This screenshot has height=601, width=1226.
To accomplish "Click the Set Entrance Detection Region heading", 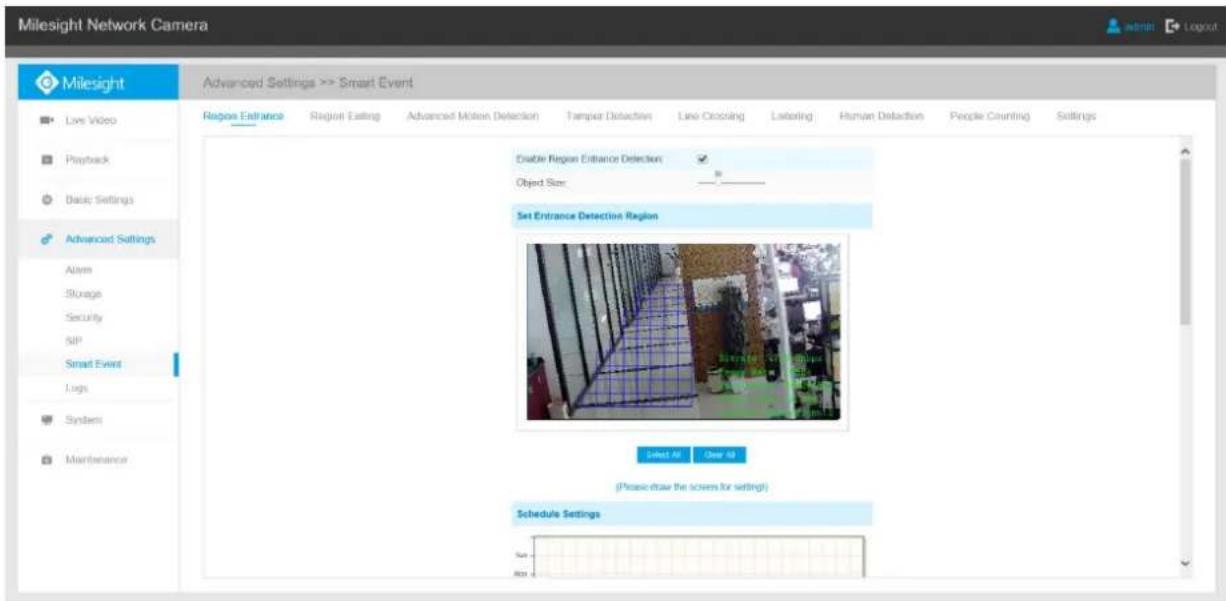I will (x=587, y=216).
